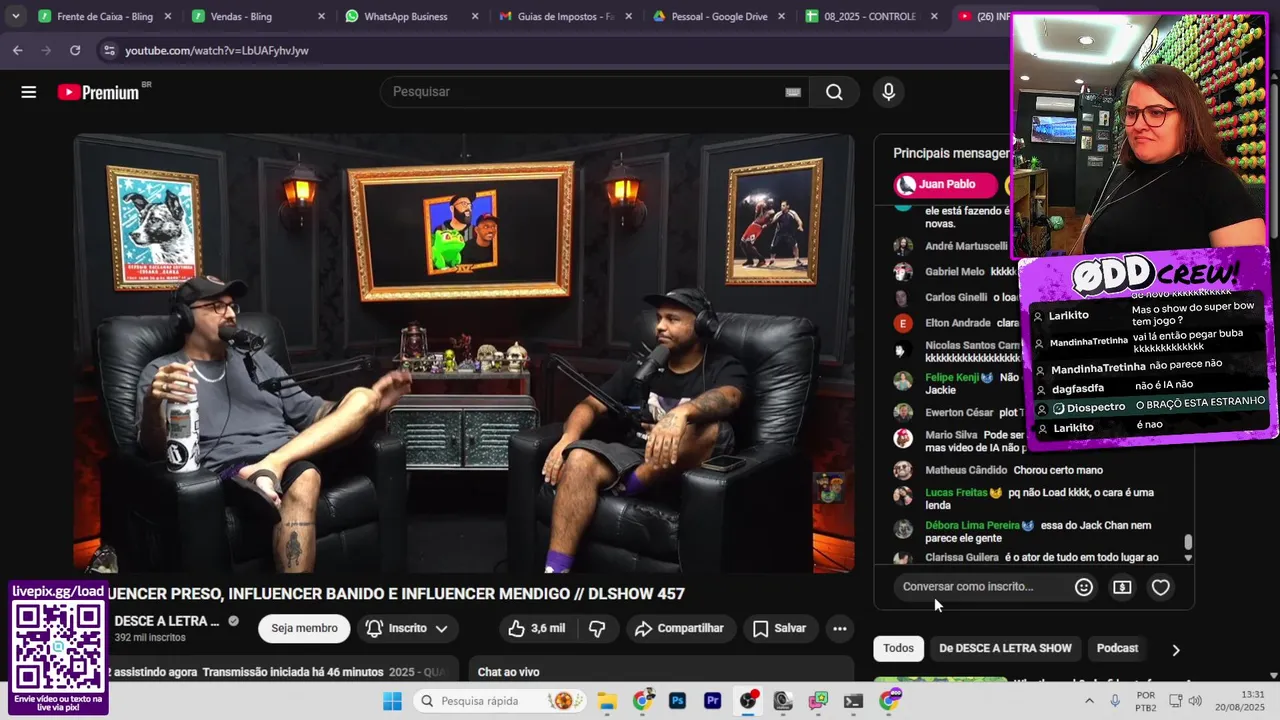Show hidden system tray icons chevron
The image size is (1280, 720).
click(1089, 701)
